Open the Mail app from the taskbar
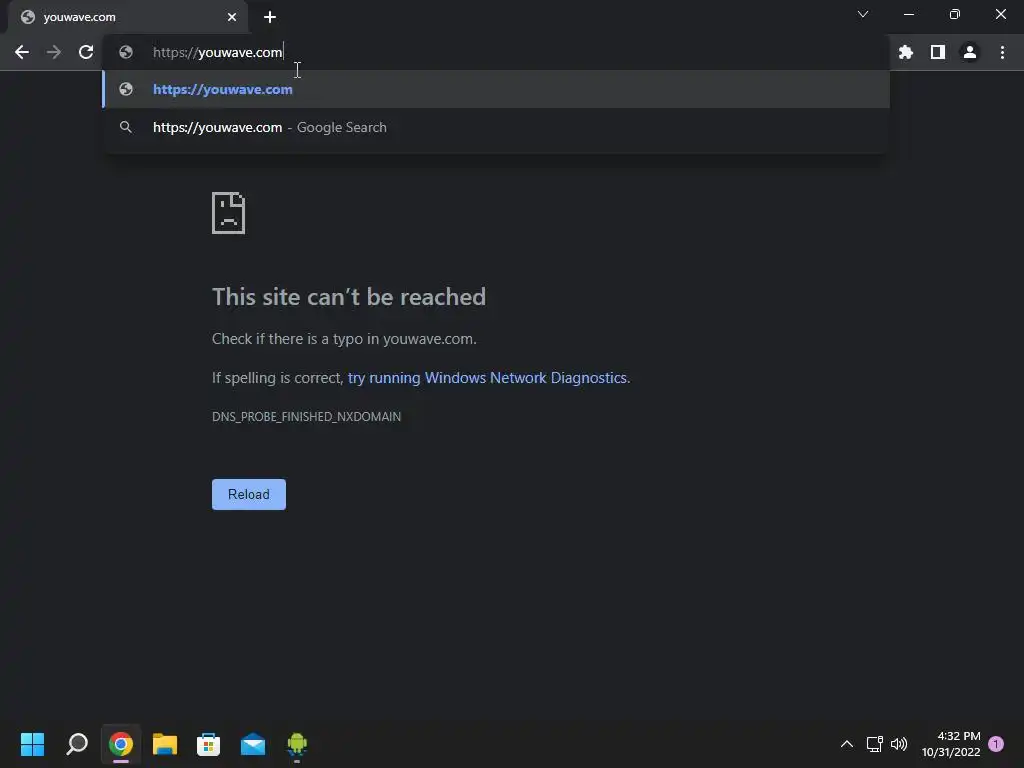1024x768 pixels. click(x=253, y=744)
